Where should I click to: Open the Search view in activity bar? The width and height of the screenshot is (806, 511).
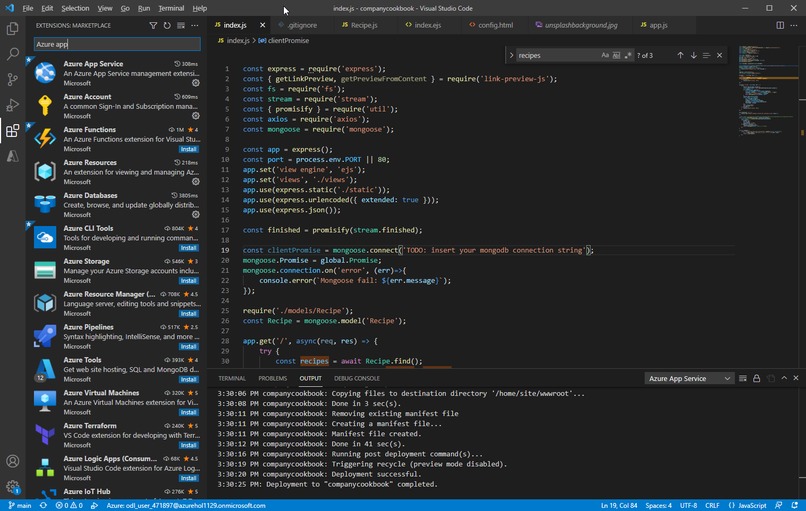[x=12, y=53]
